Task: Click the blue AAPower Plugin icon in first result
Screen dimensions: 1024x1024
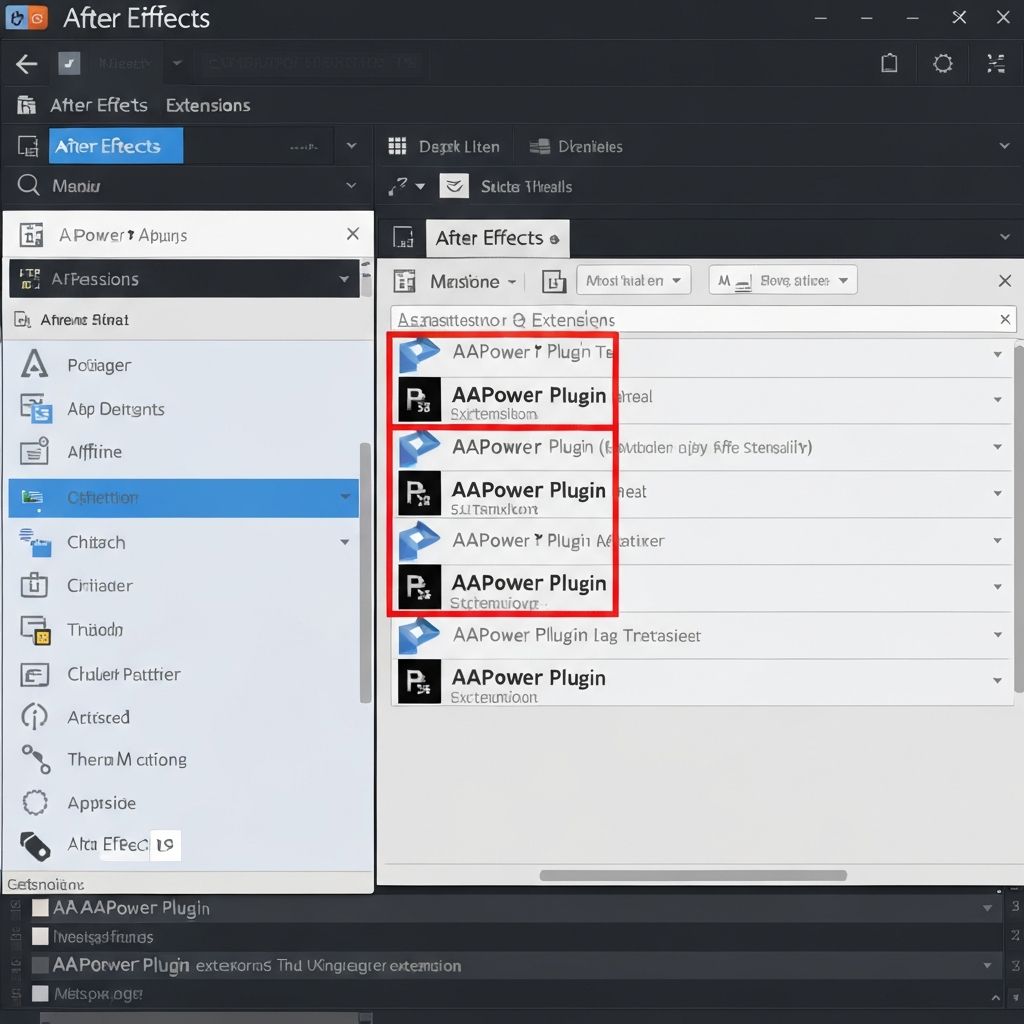Action: [x=419, y=352]
